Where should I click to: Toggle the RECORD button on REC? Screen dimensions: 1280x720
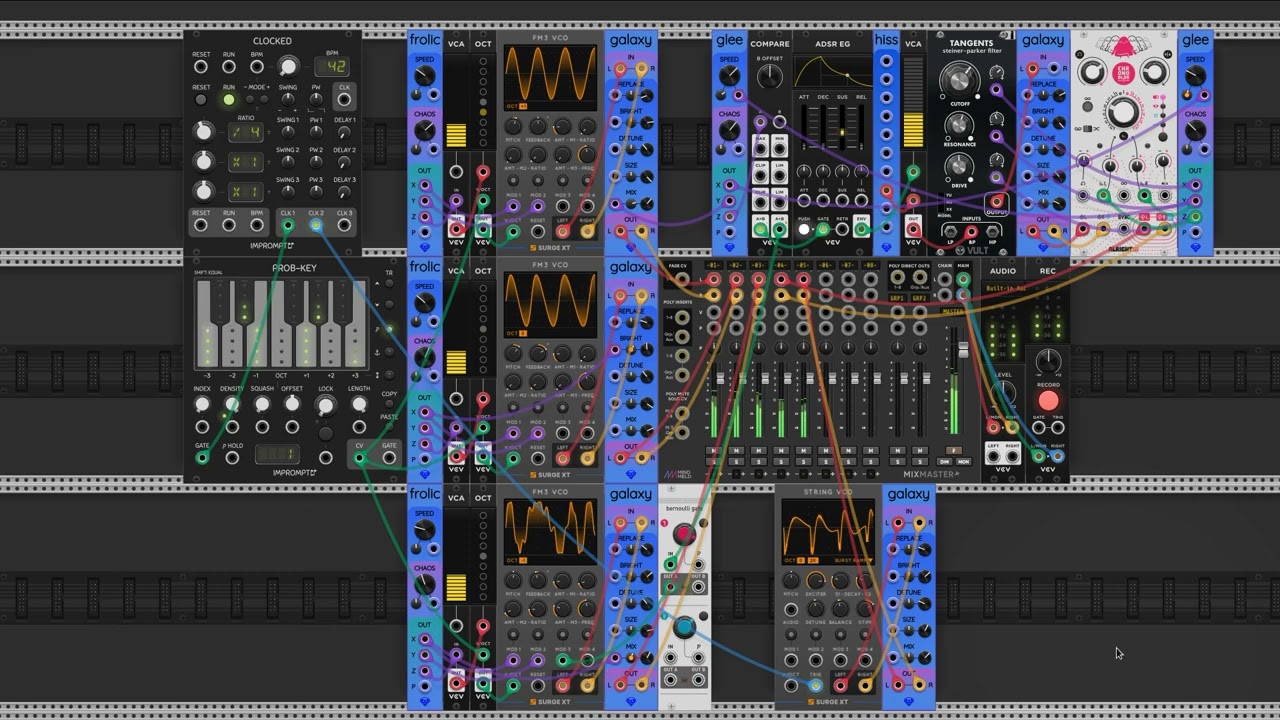tap(1048, 401)
